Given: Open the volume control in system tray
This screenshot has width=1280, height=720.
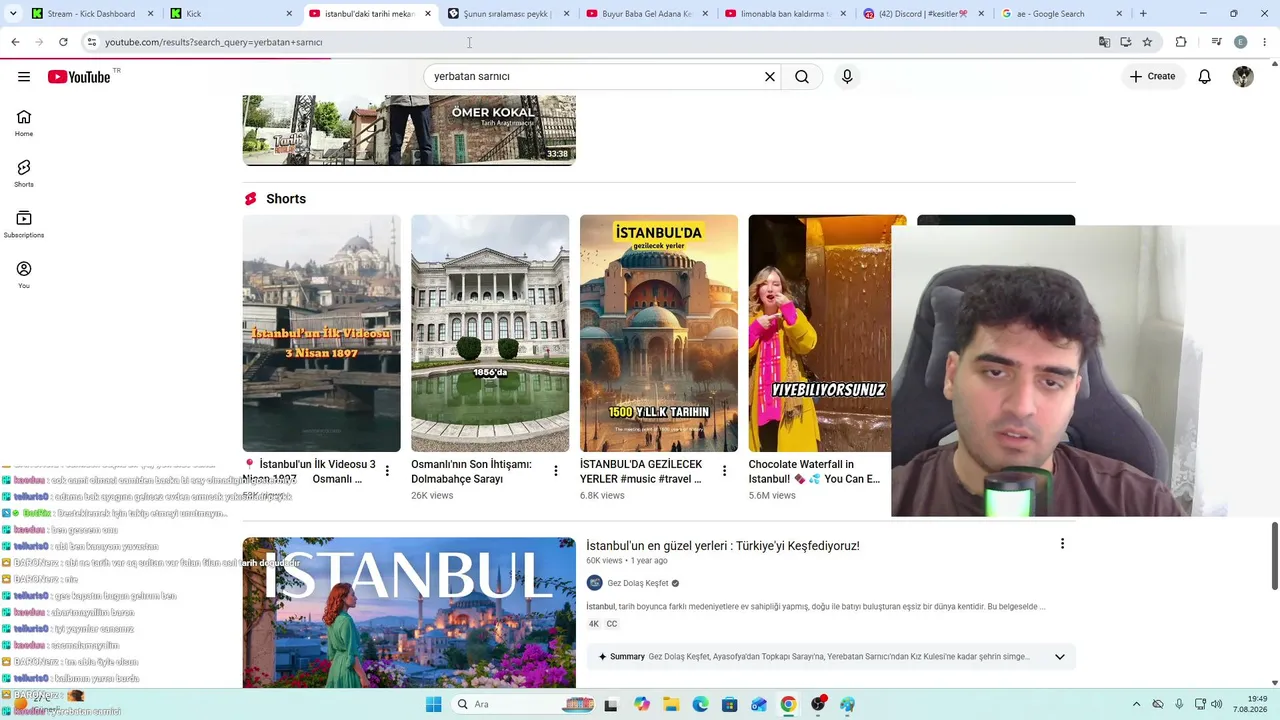Looking at the screenshot, I should (1217, 704).
